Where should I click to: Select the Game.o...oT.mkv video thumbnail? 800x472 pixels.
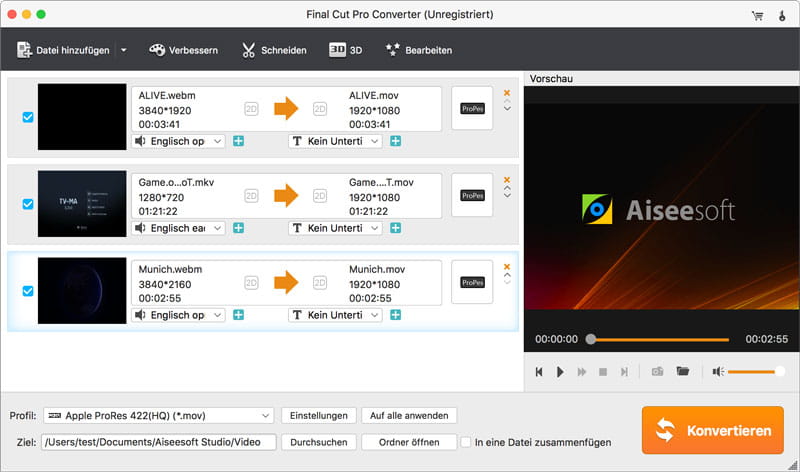pos(82,204)
